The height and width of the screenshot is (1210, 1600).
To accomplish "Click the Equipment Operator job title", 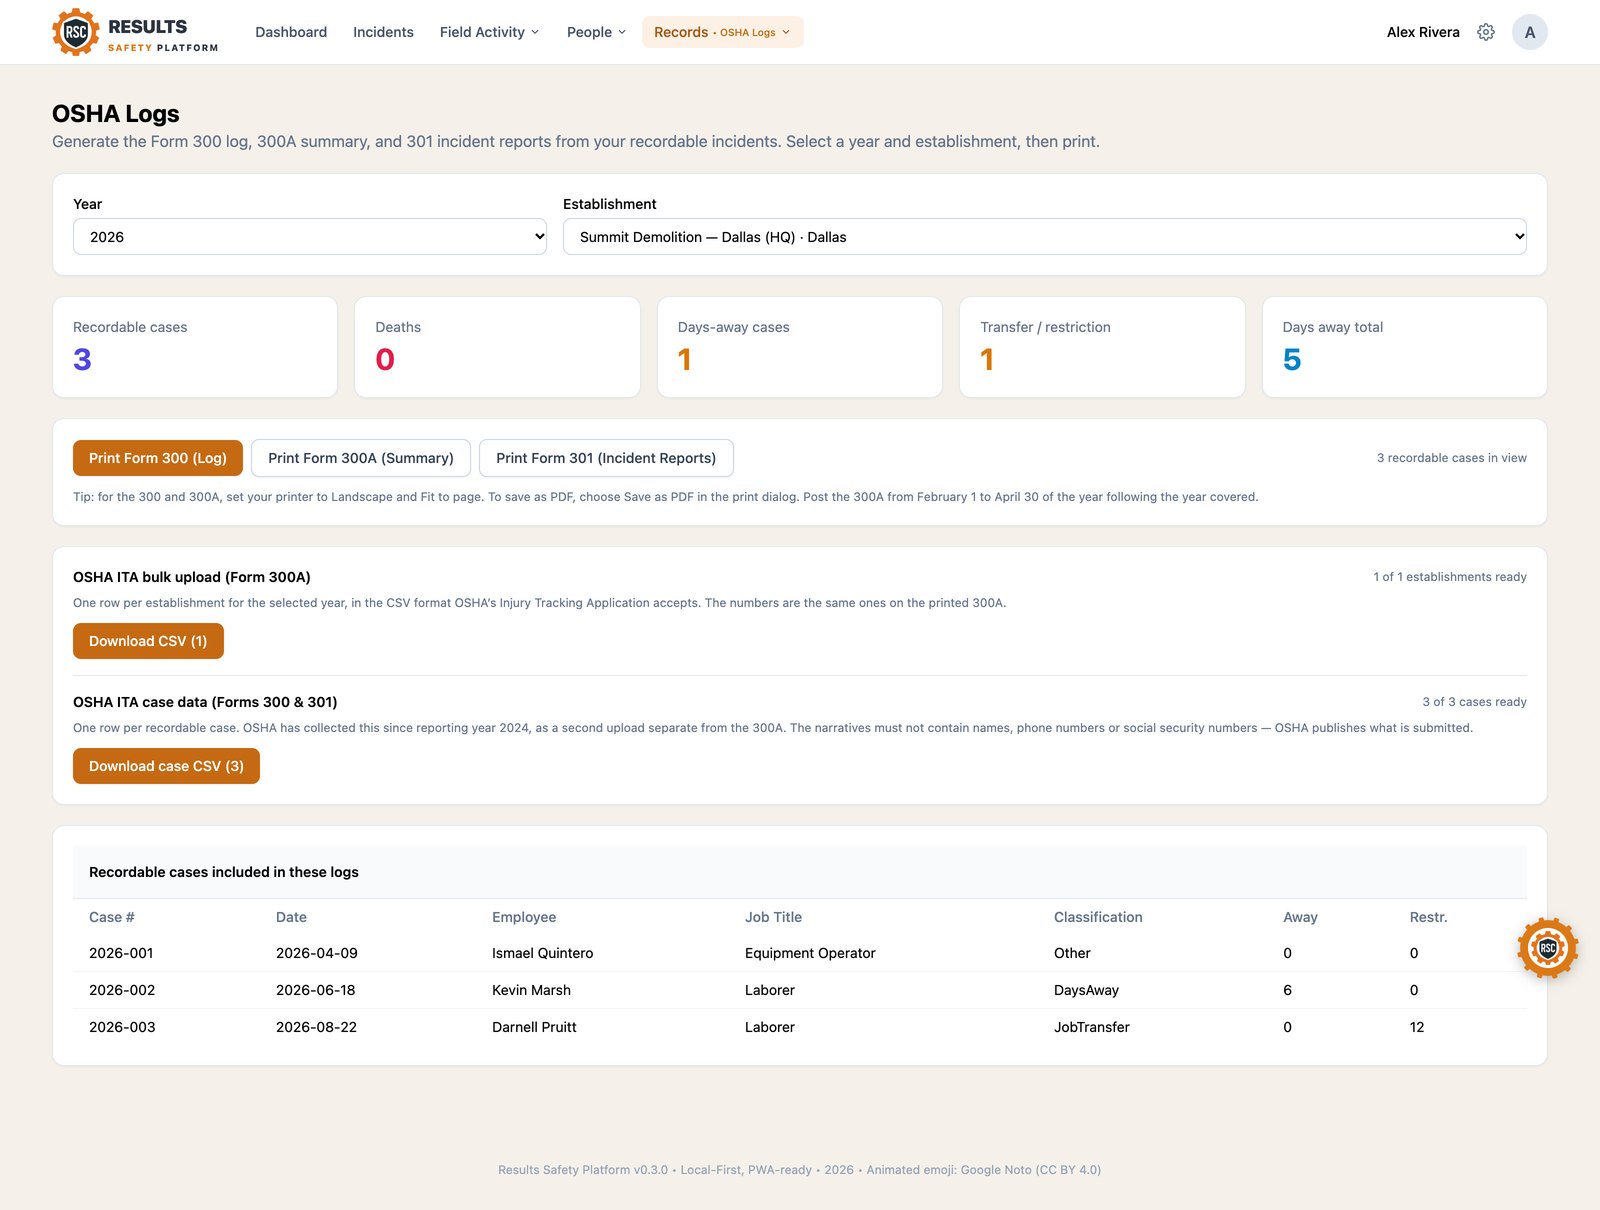I will point(810,953).
